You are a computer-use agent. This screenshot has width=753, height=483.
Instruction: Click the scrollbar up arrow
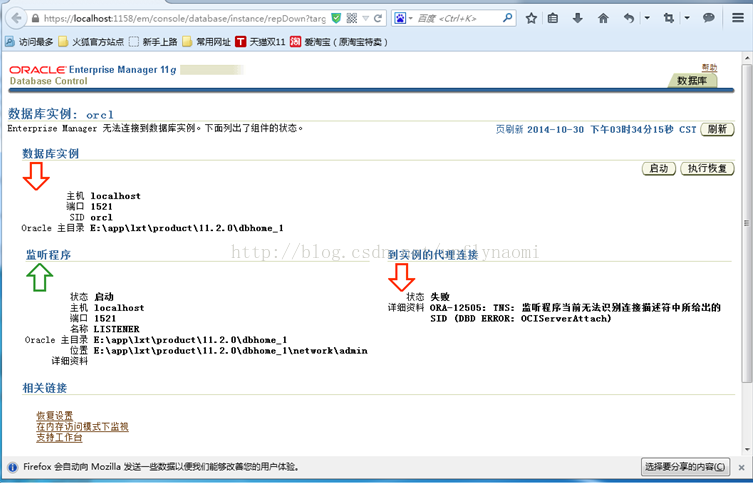click(747, 58)
